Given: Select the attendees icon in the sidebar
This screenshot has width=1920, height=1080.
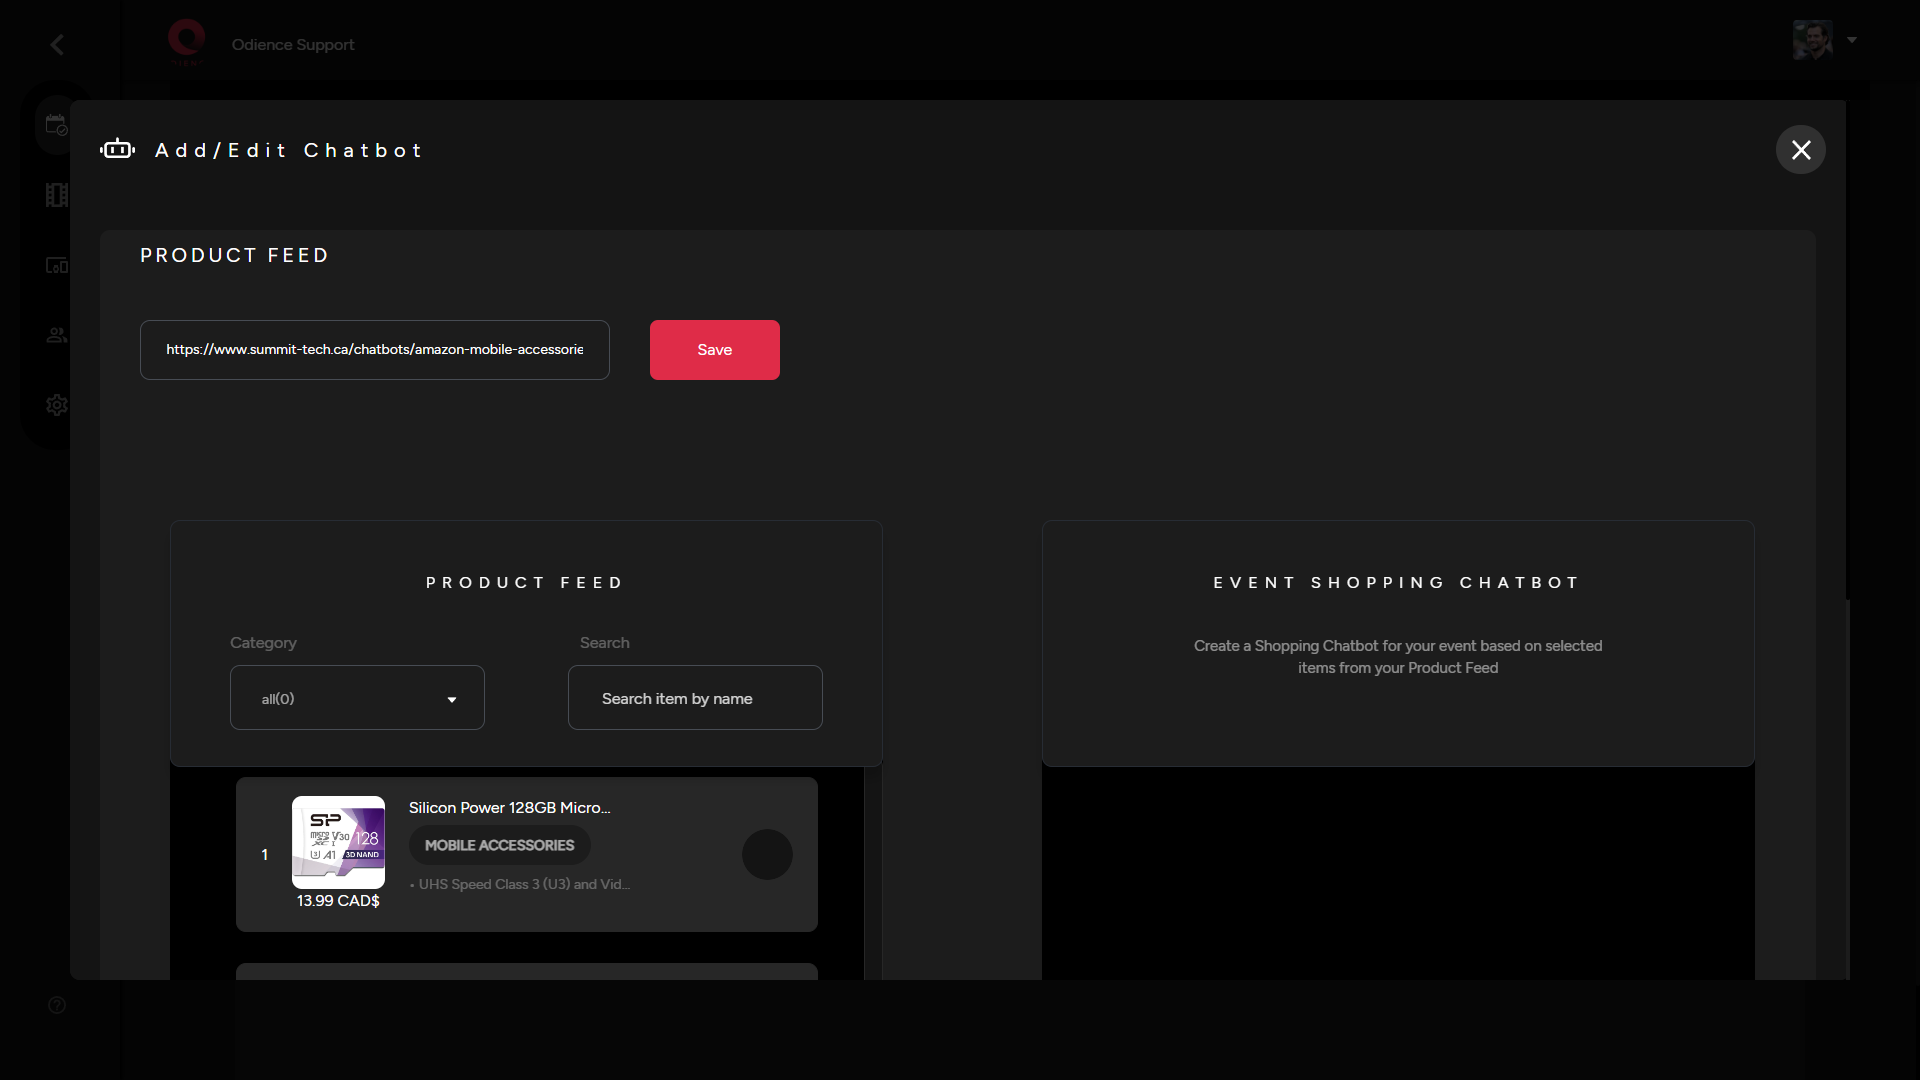Looking at the screenshot, I should tap(56, 335).
